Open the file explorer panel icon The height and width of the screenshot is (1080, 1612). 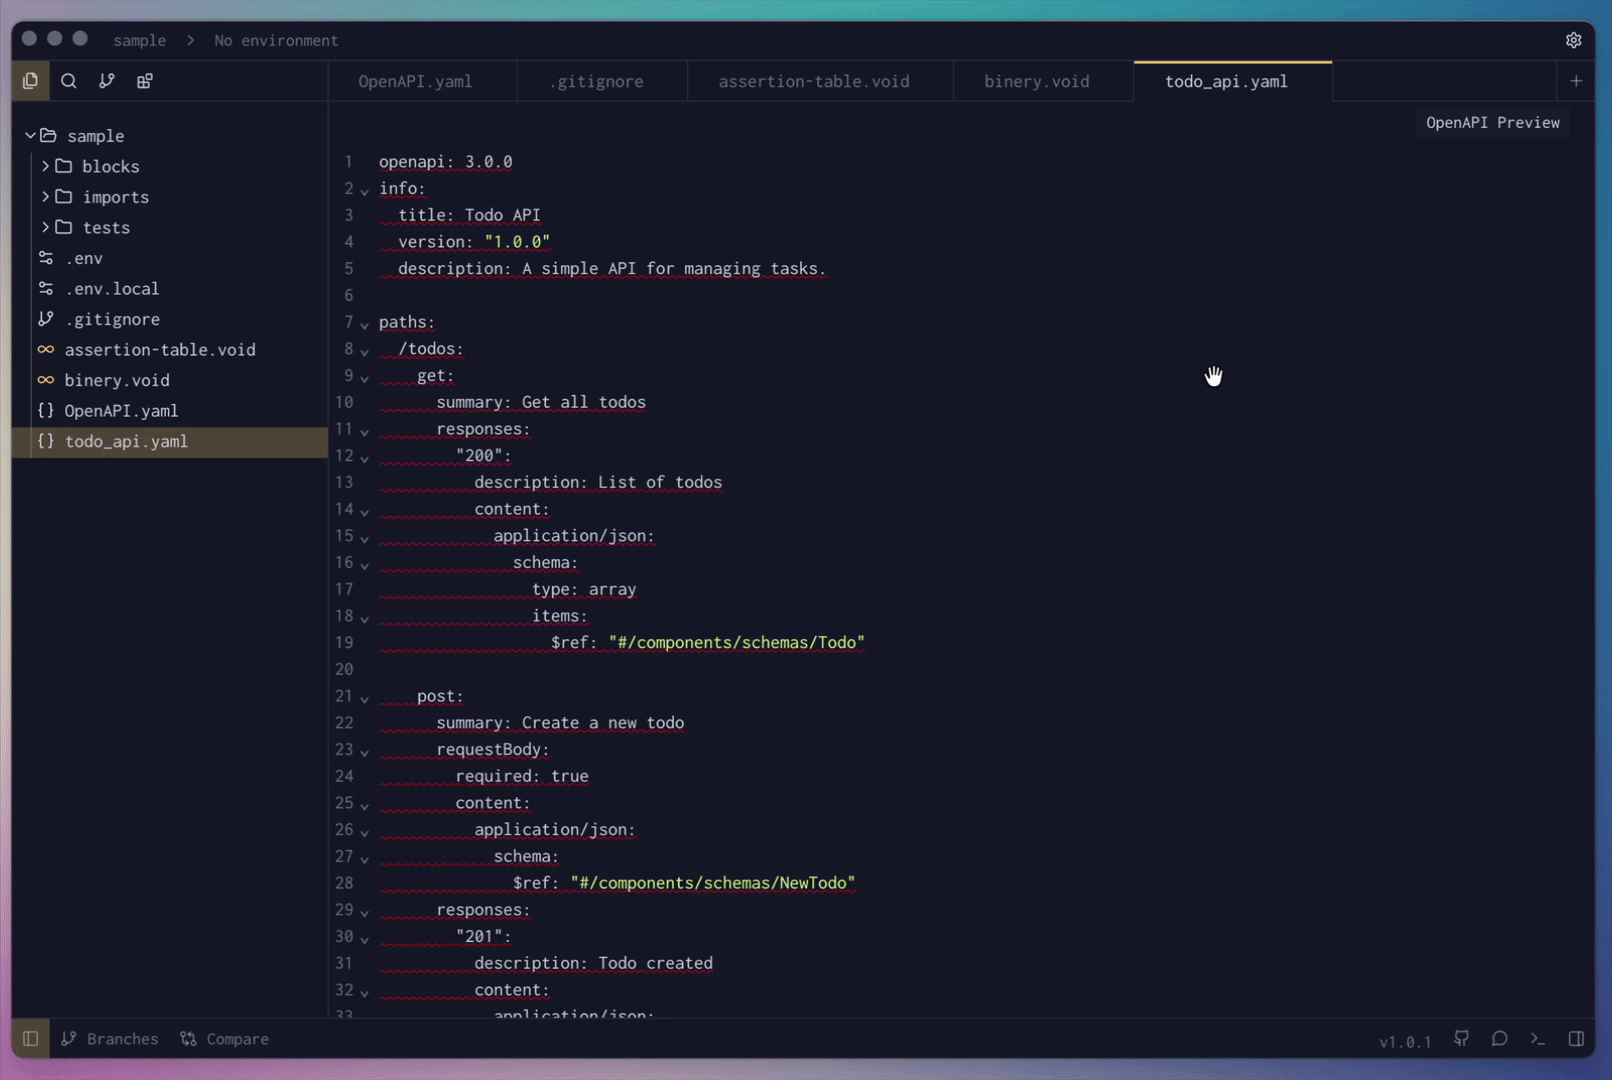[x=30, y=81]
